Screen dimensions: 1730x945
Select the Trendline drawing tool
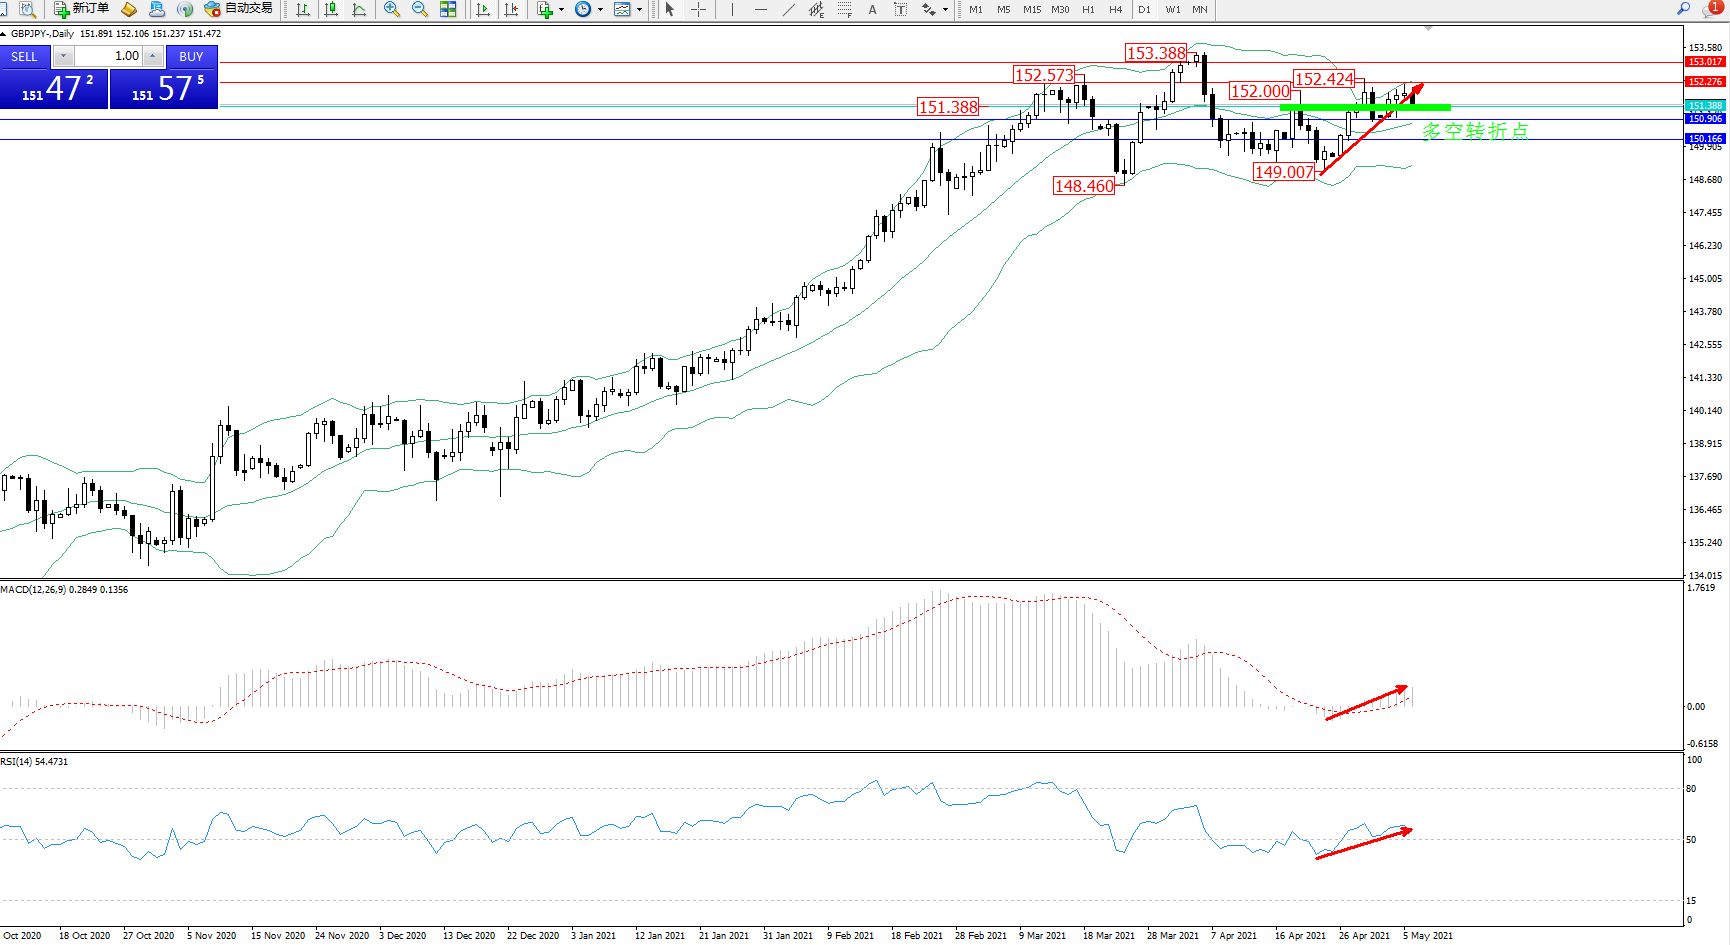click(789, 9)
